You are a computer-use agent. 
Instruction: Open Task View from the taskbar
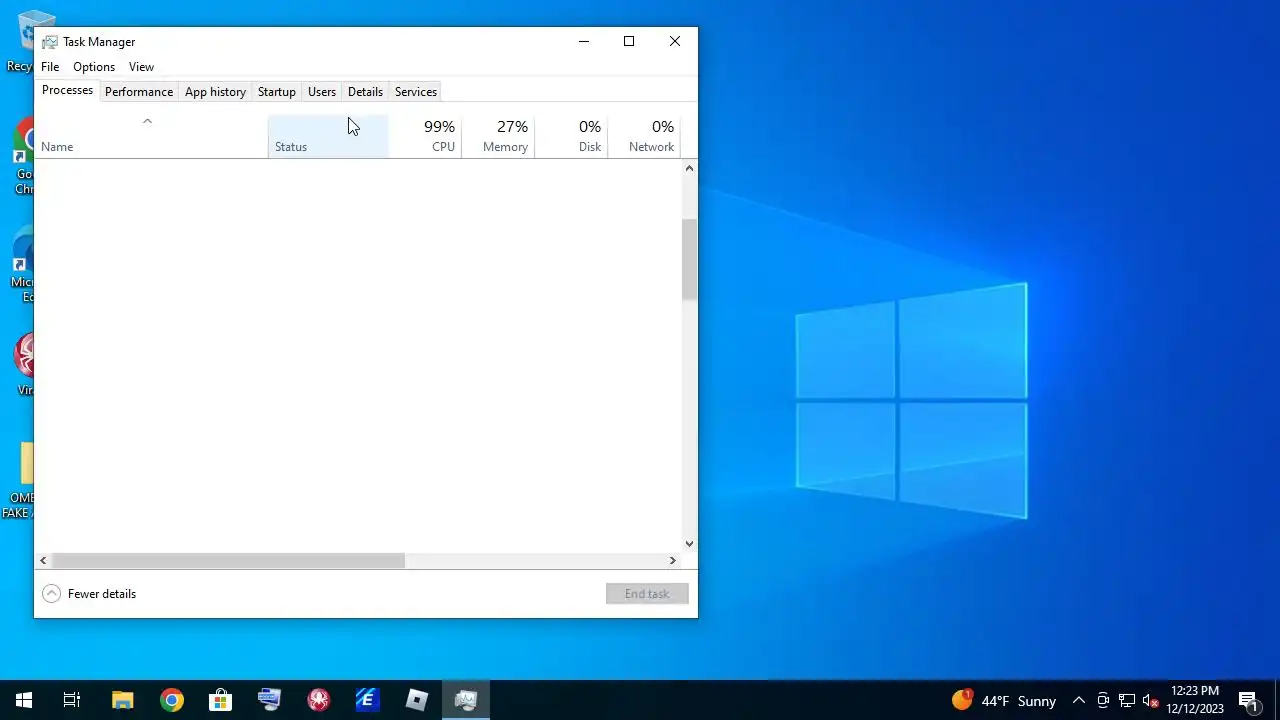(72, 700)
